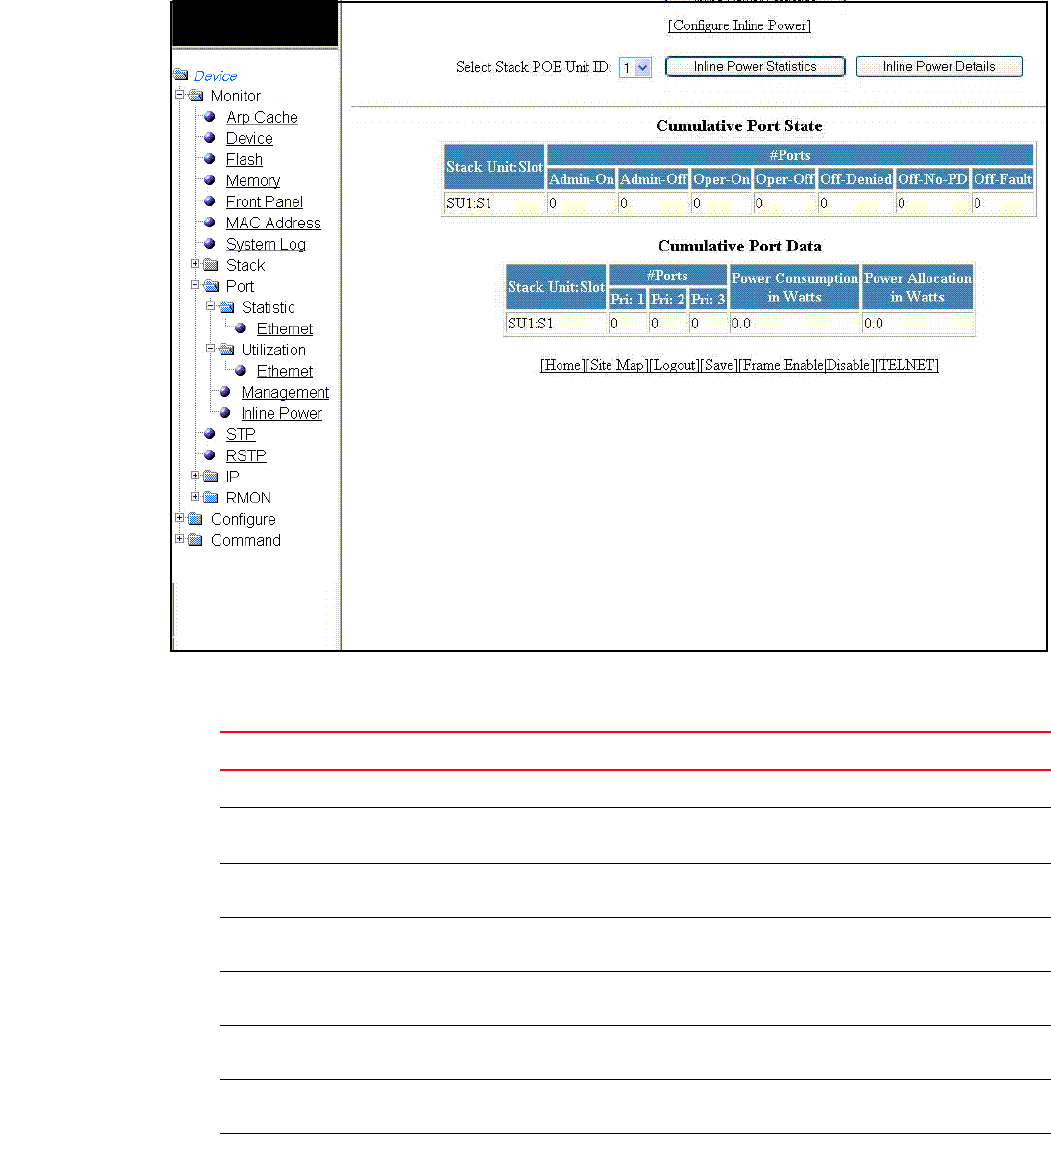Open the System Log link
Screen dimensions: 1051x1159
[265, 244]
